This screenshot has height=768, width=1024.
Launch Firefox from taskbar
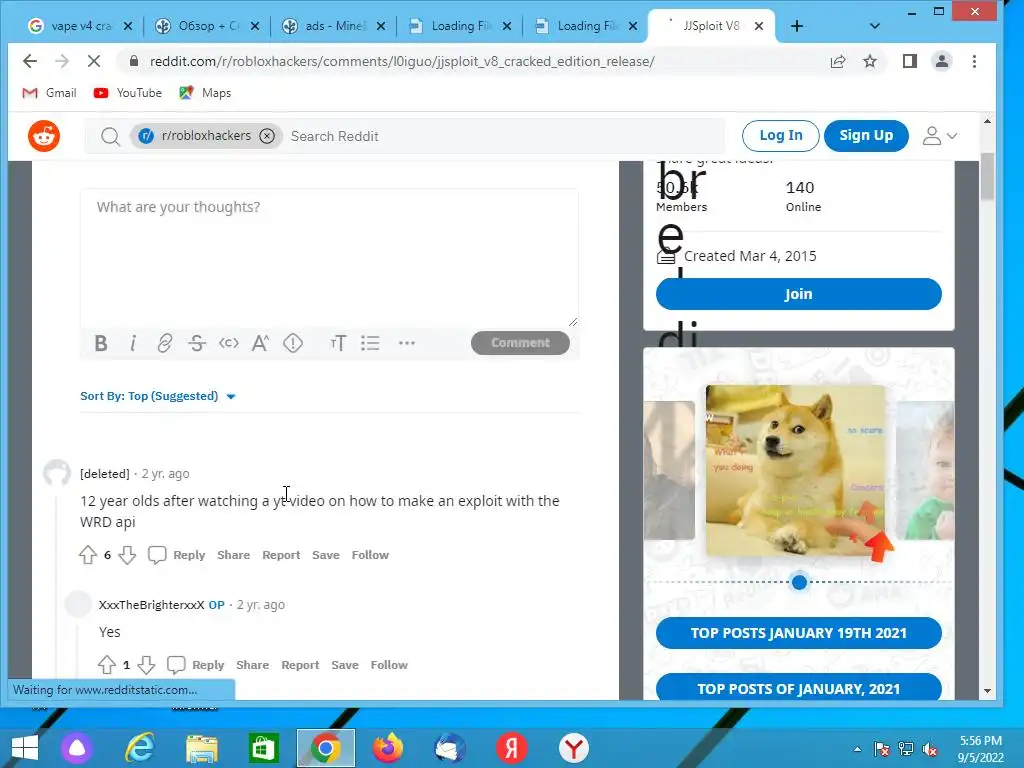coord(388,748)
